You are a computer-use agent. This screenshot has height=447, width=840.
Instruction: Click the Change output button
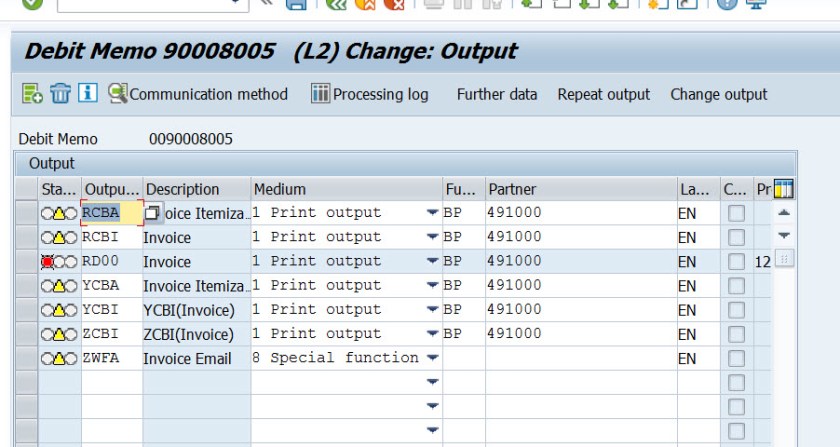(719, 94)
